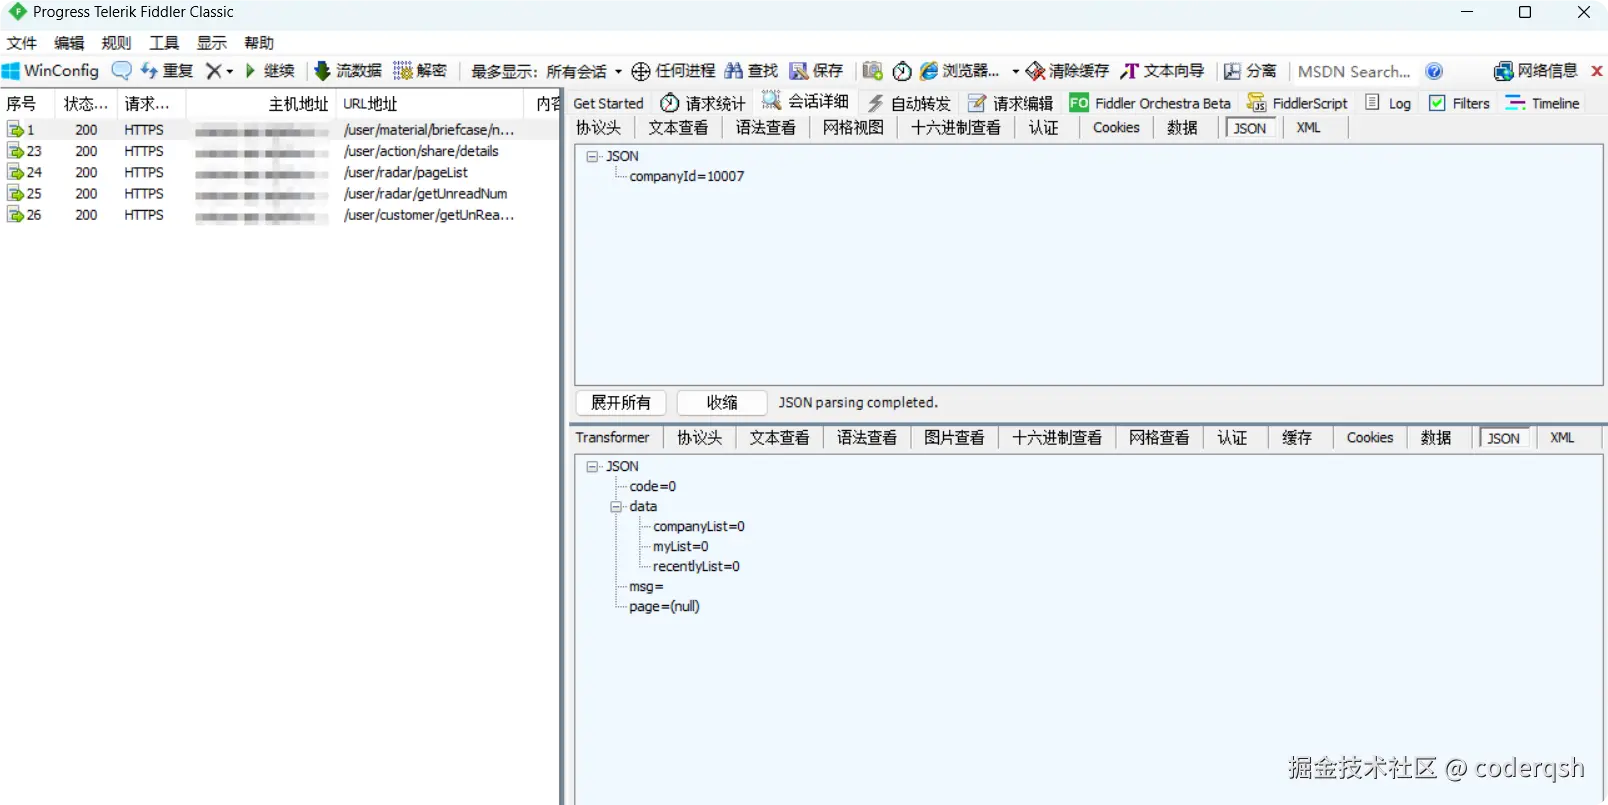Select response Transformer tab

coord(612,438)
